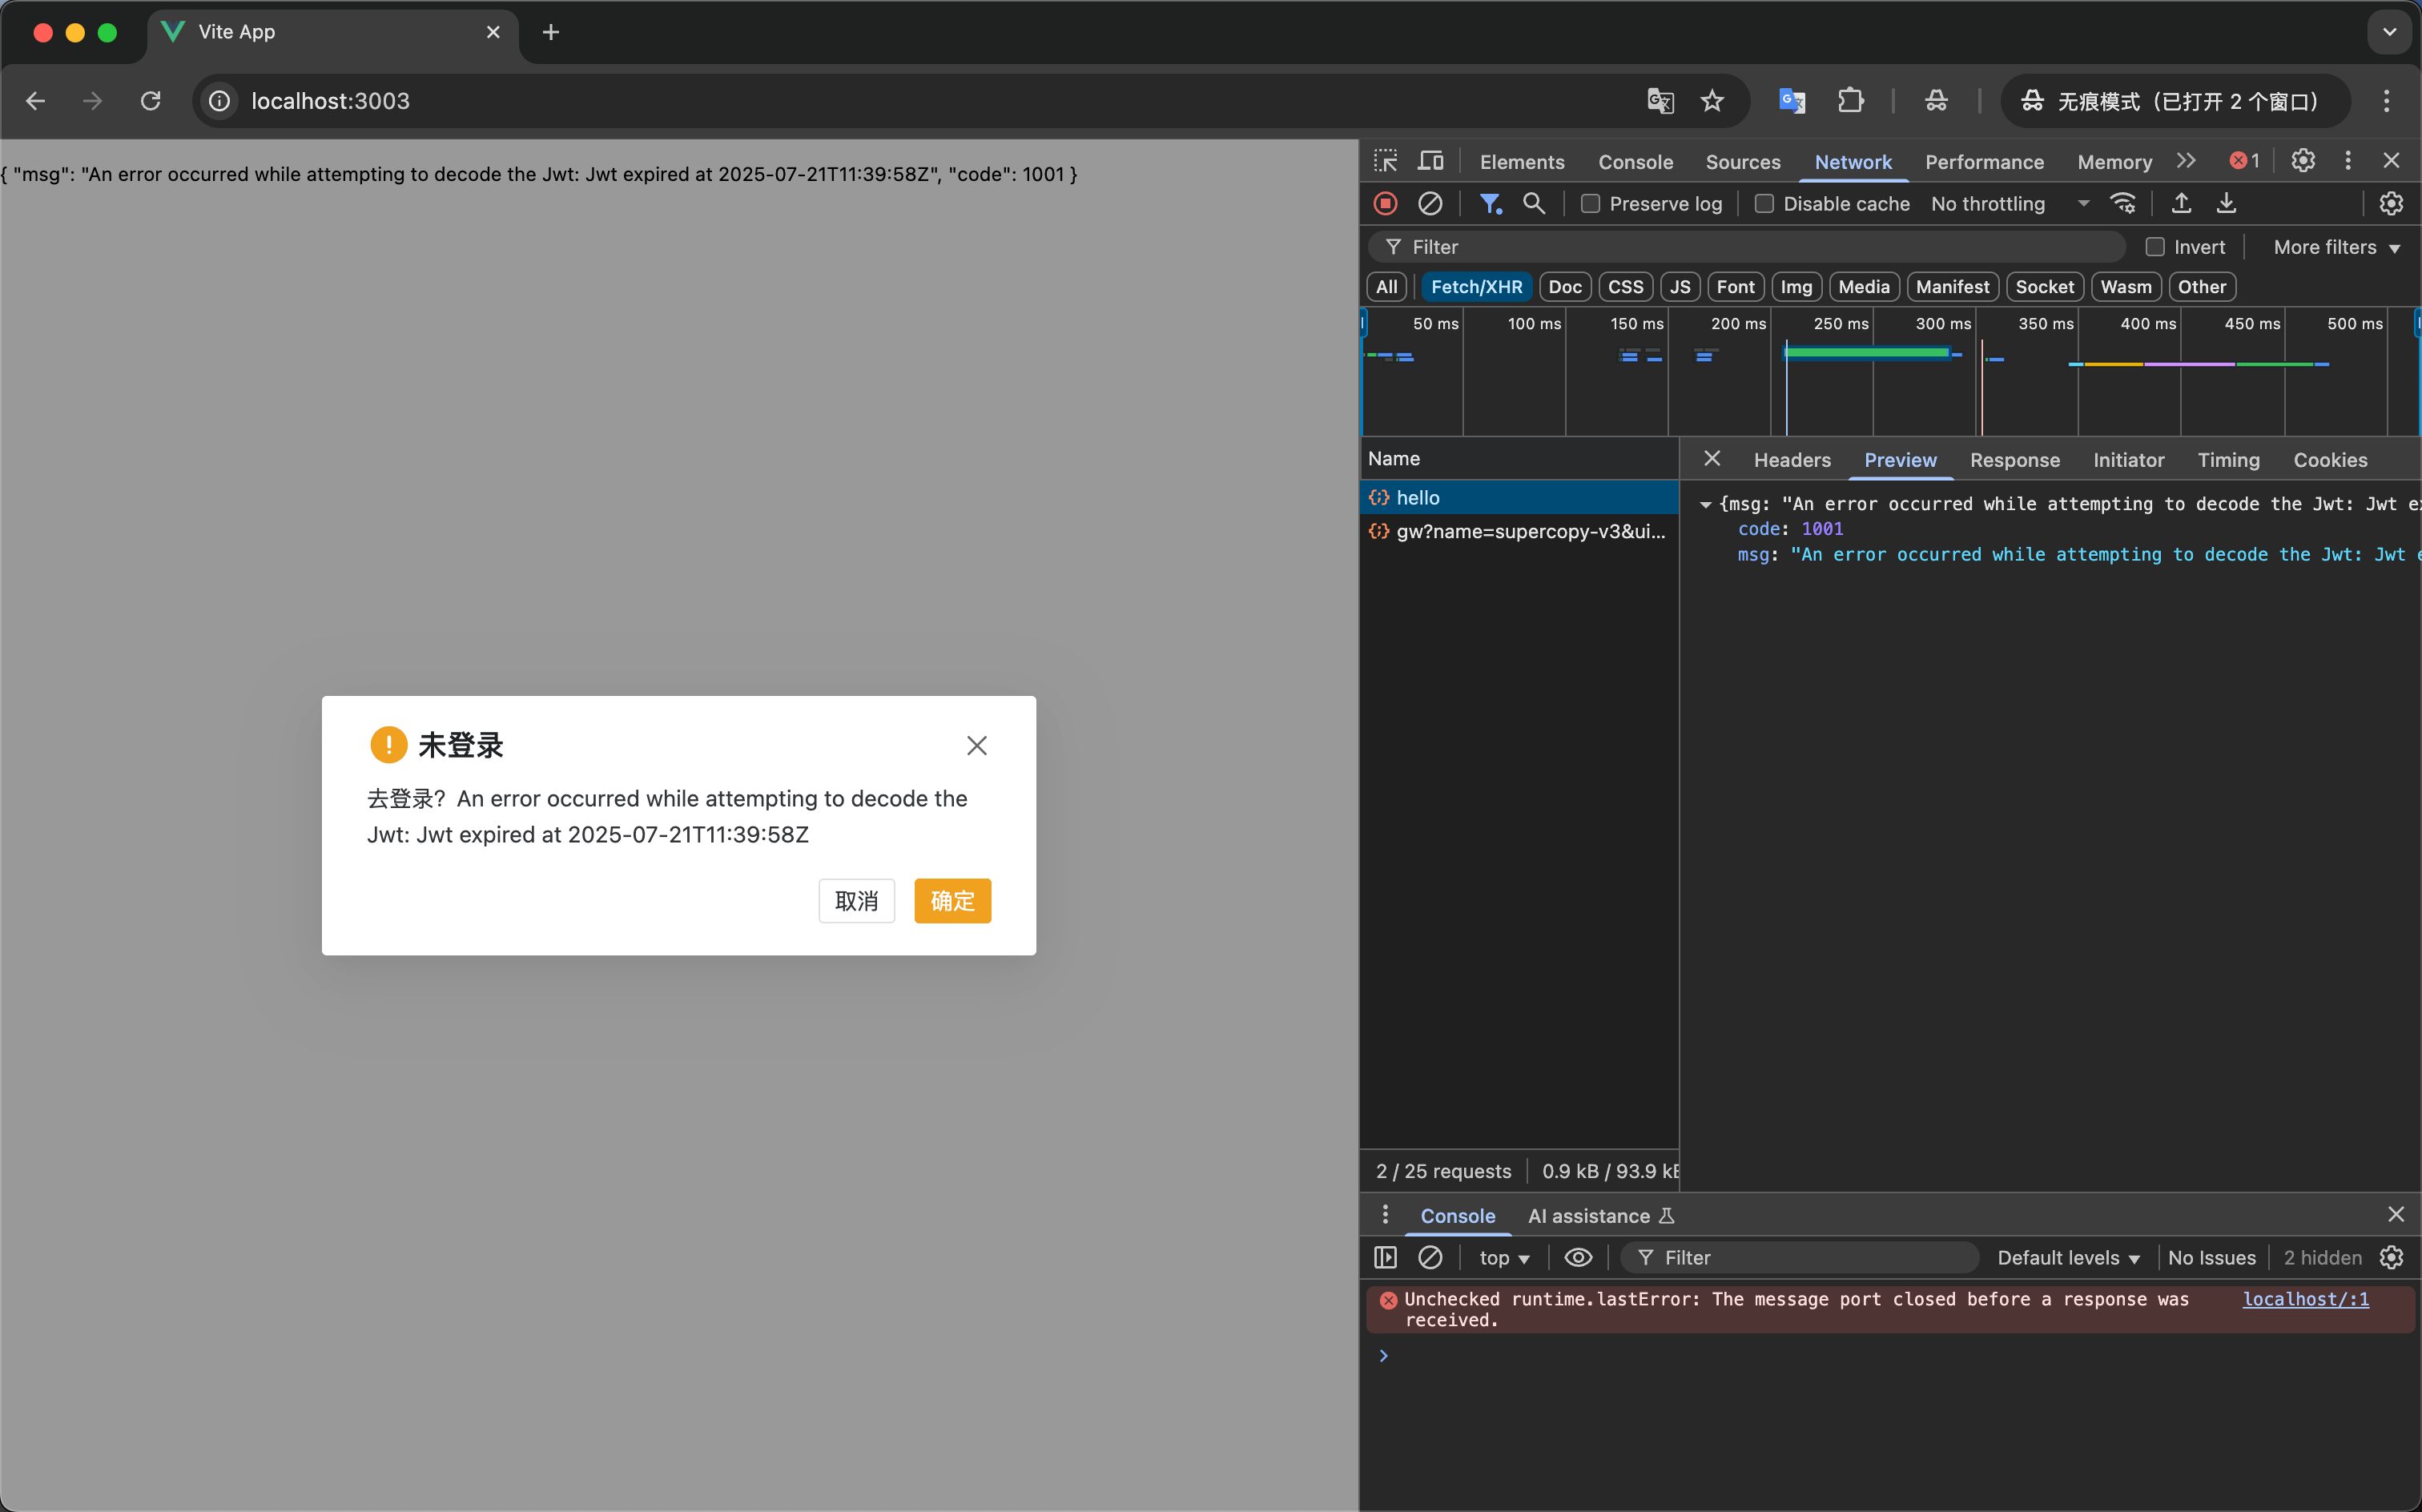Open the Timing tab of request

(2228, 460)
